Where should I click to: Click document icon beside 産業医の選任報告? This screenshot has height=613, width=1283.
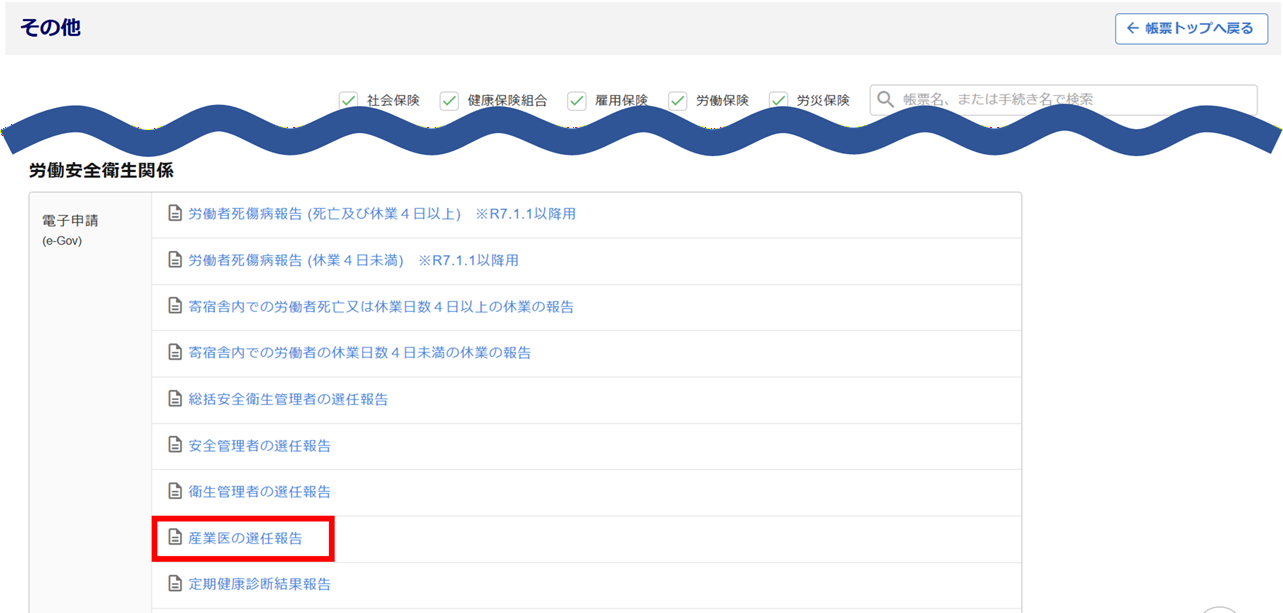(175, 538)
